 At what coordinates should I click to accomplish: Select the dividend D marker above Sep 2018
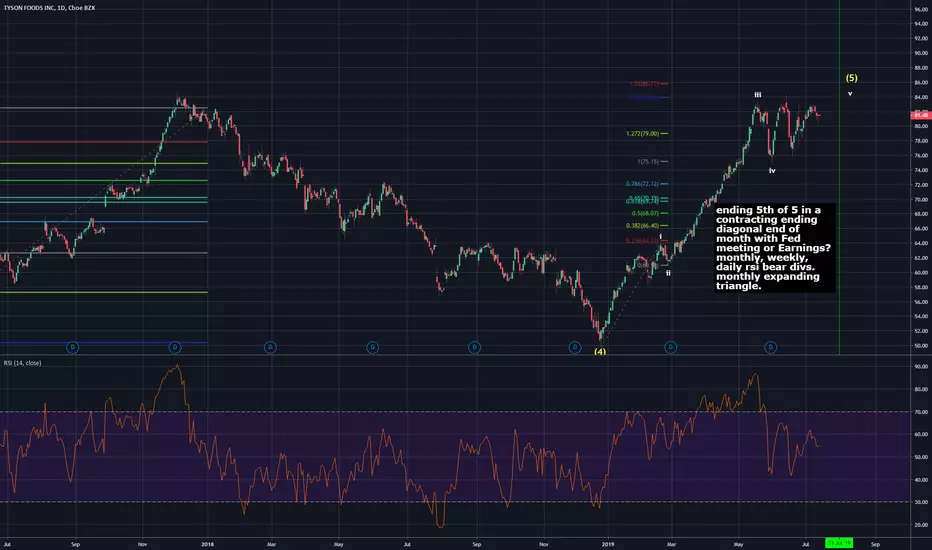[x=474, y=347]
